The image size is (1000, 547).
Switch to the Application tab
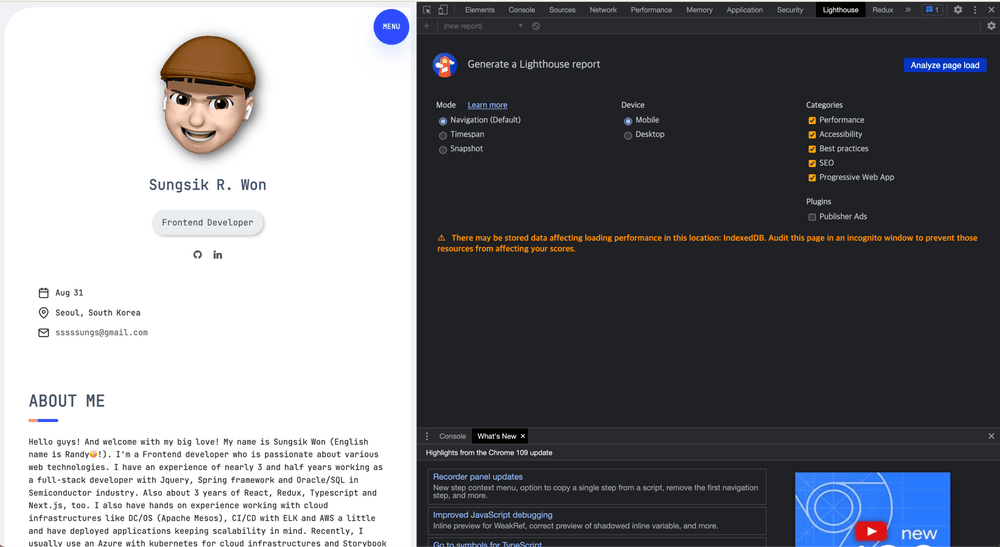pyautogui.click(x=744, y=10)
